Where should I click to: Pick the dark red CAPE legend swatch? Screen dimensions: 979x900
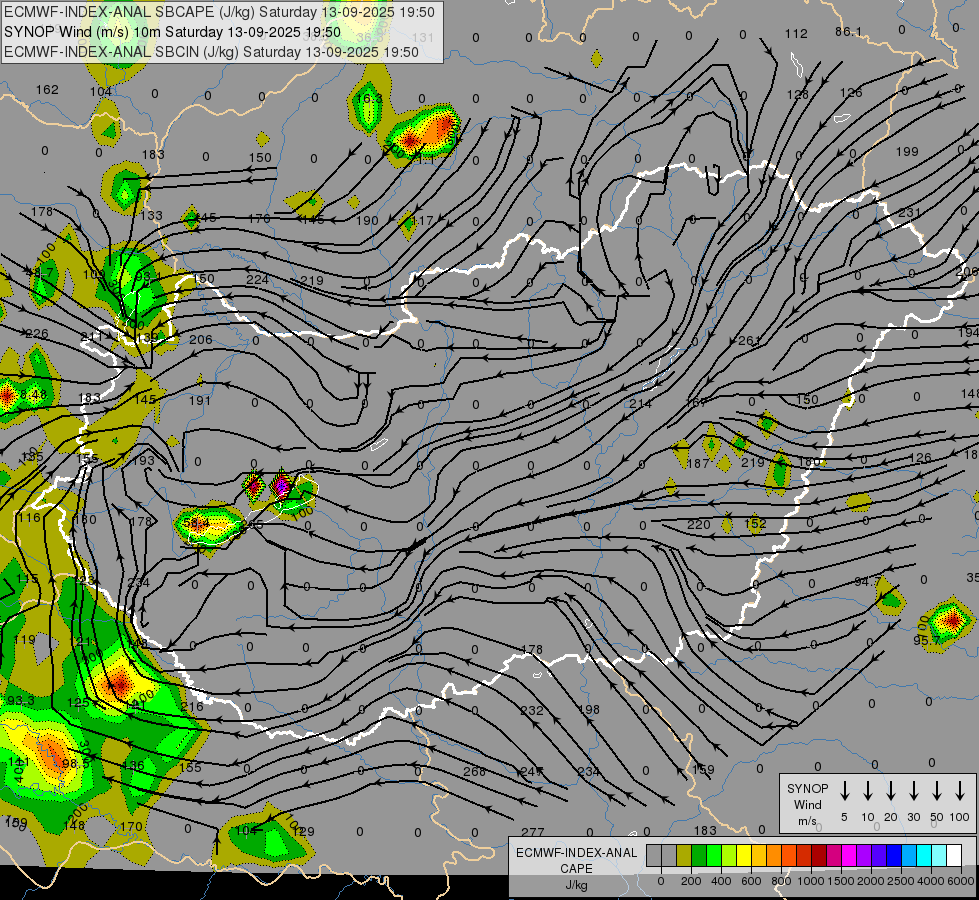point(819,855)
